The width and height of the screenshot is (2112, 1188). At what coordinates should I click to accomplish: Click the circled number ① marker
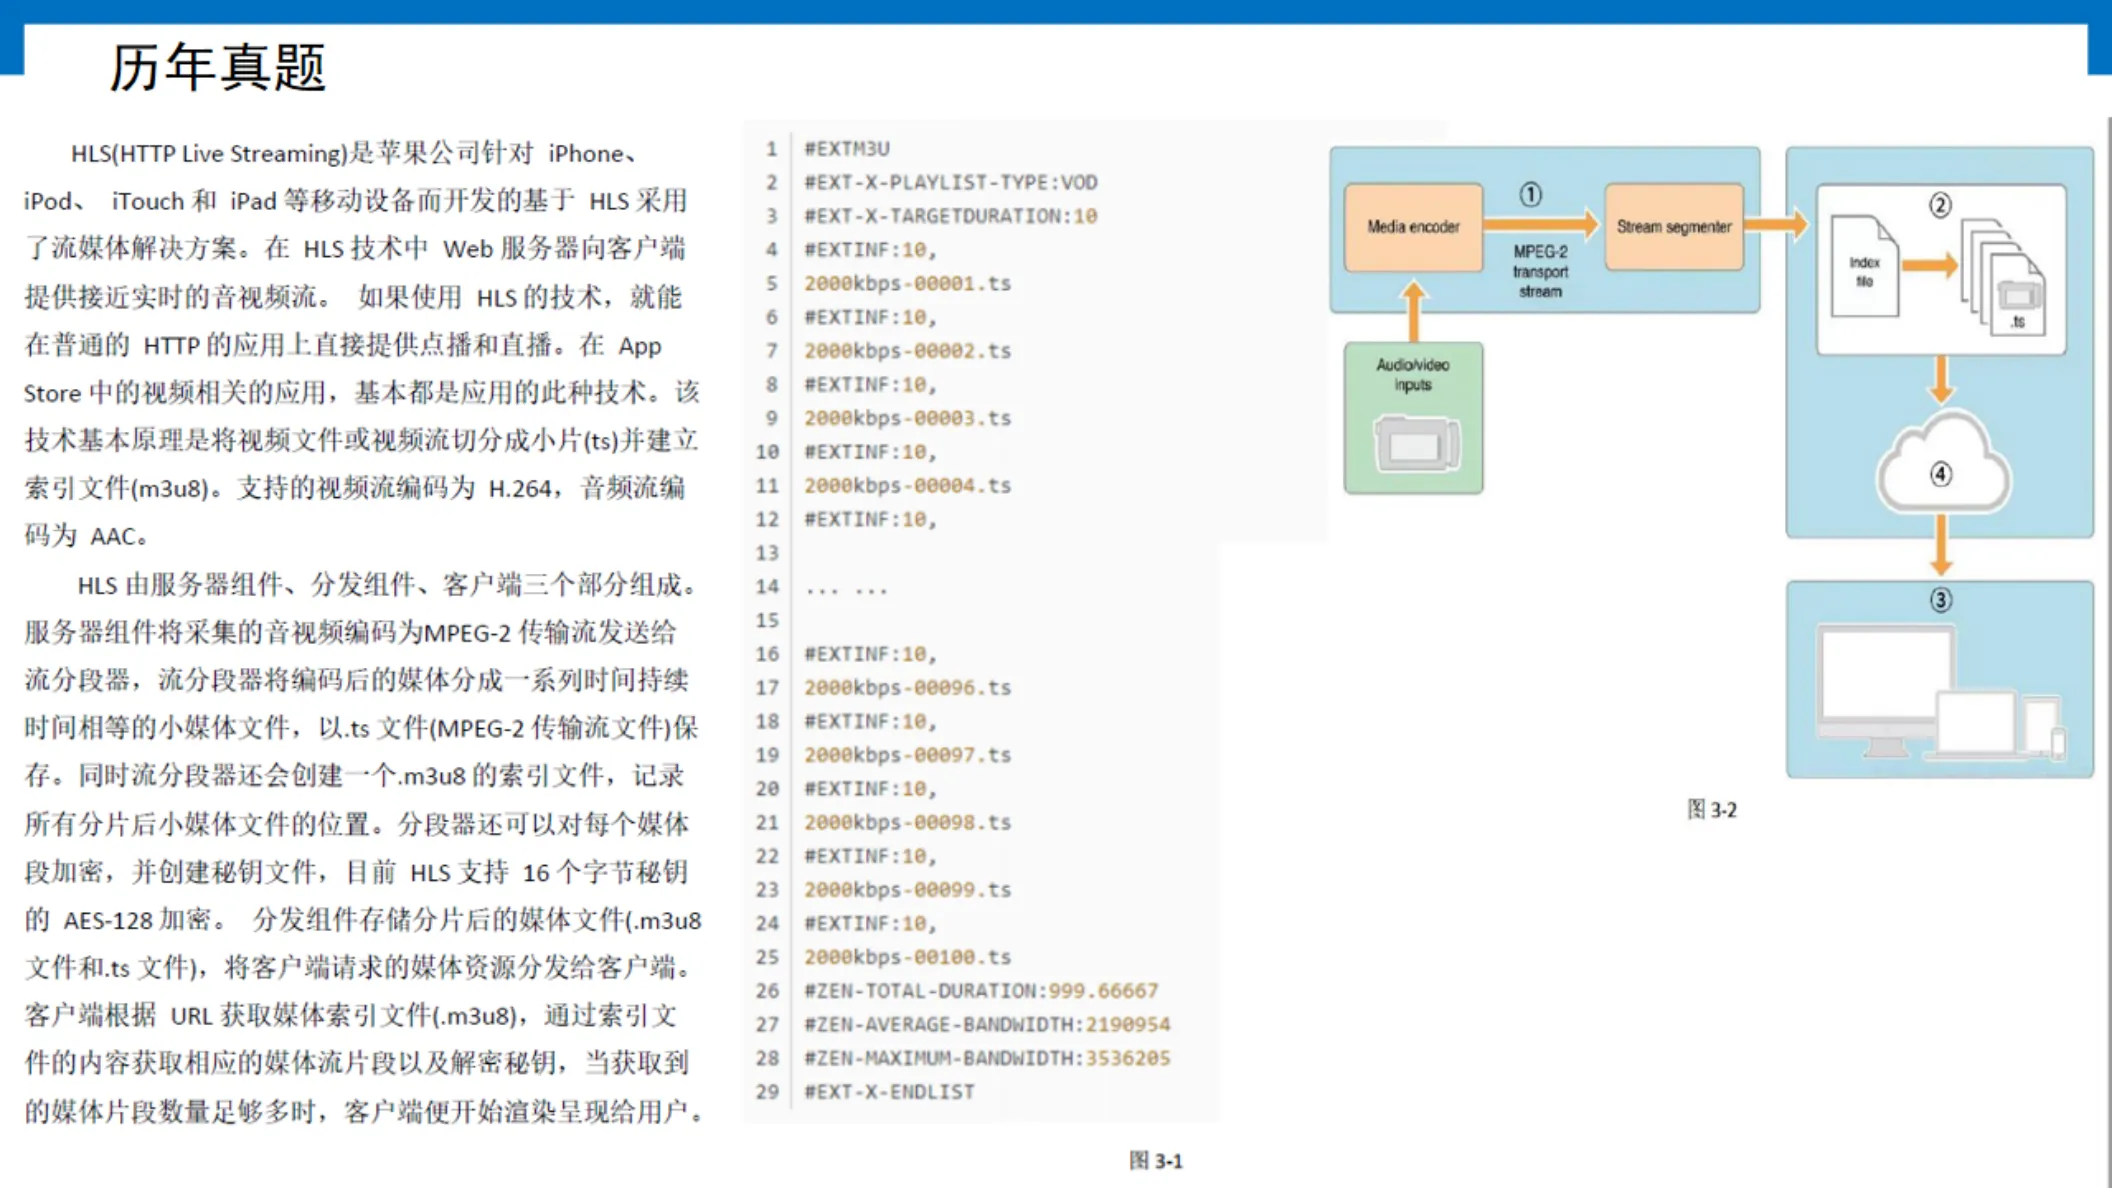pyautogui.click(x=1530, y=194)
